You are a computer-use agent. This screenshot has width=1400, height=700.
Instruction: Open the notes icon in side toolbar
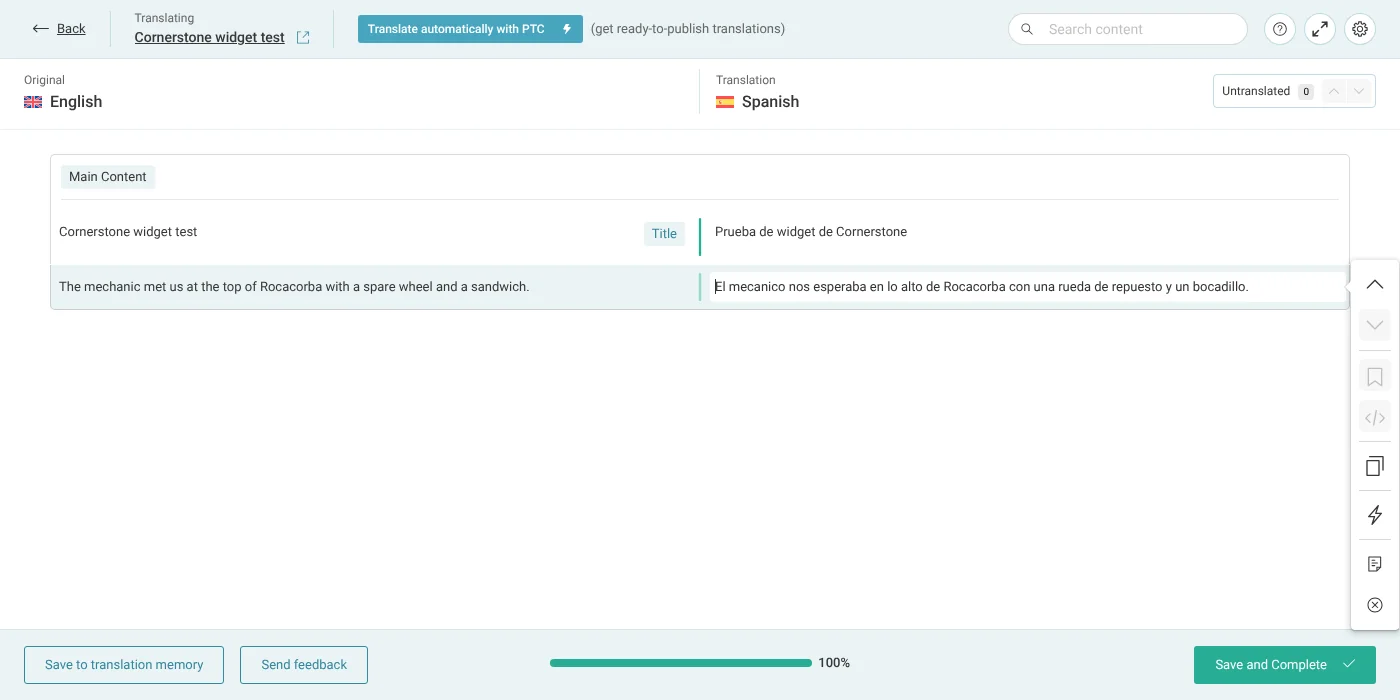point(1375,565)
